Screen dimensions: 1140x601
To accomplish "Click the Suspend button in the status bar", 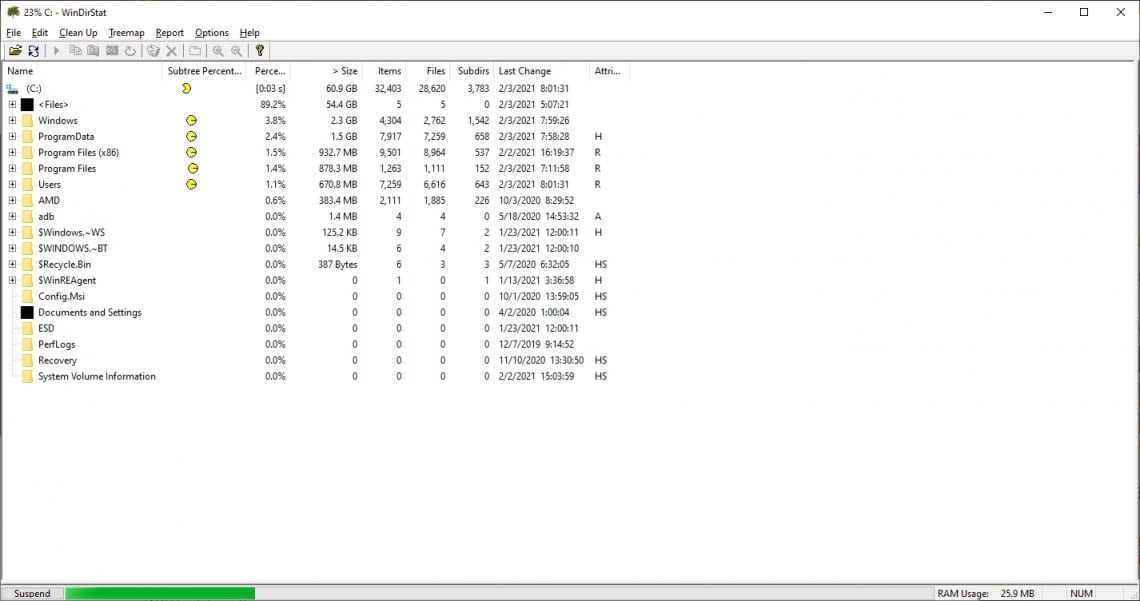I will point(32,593).
